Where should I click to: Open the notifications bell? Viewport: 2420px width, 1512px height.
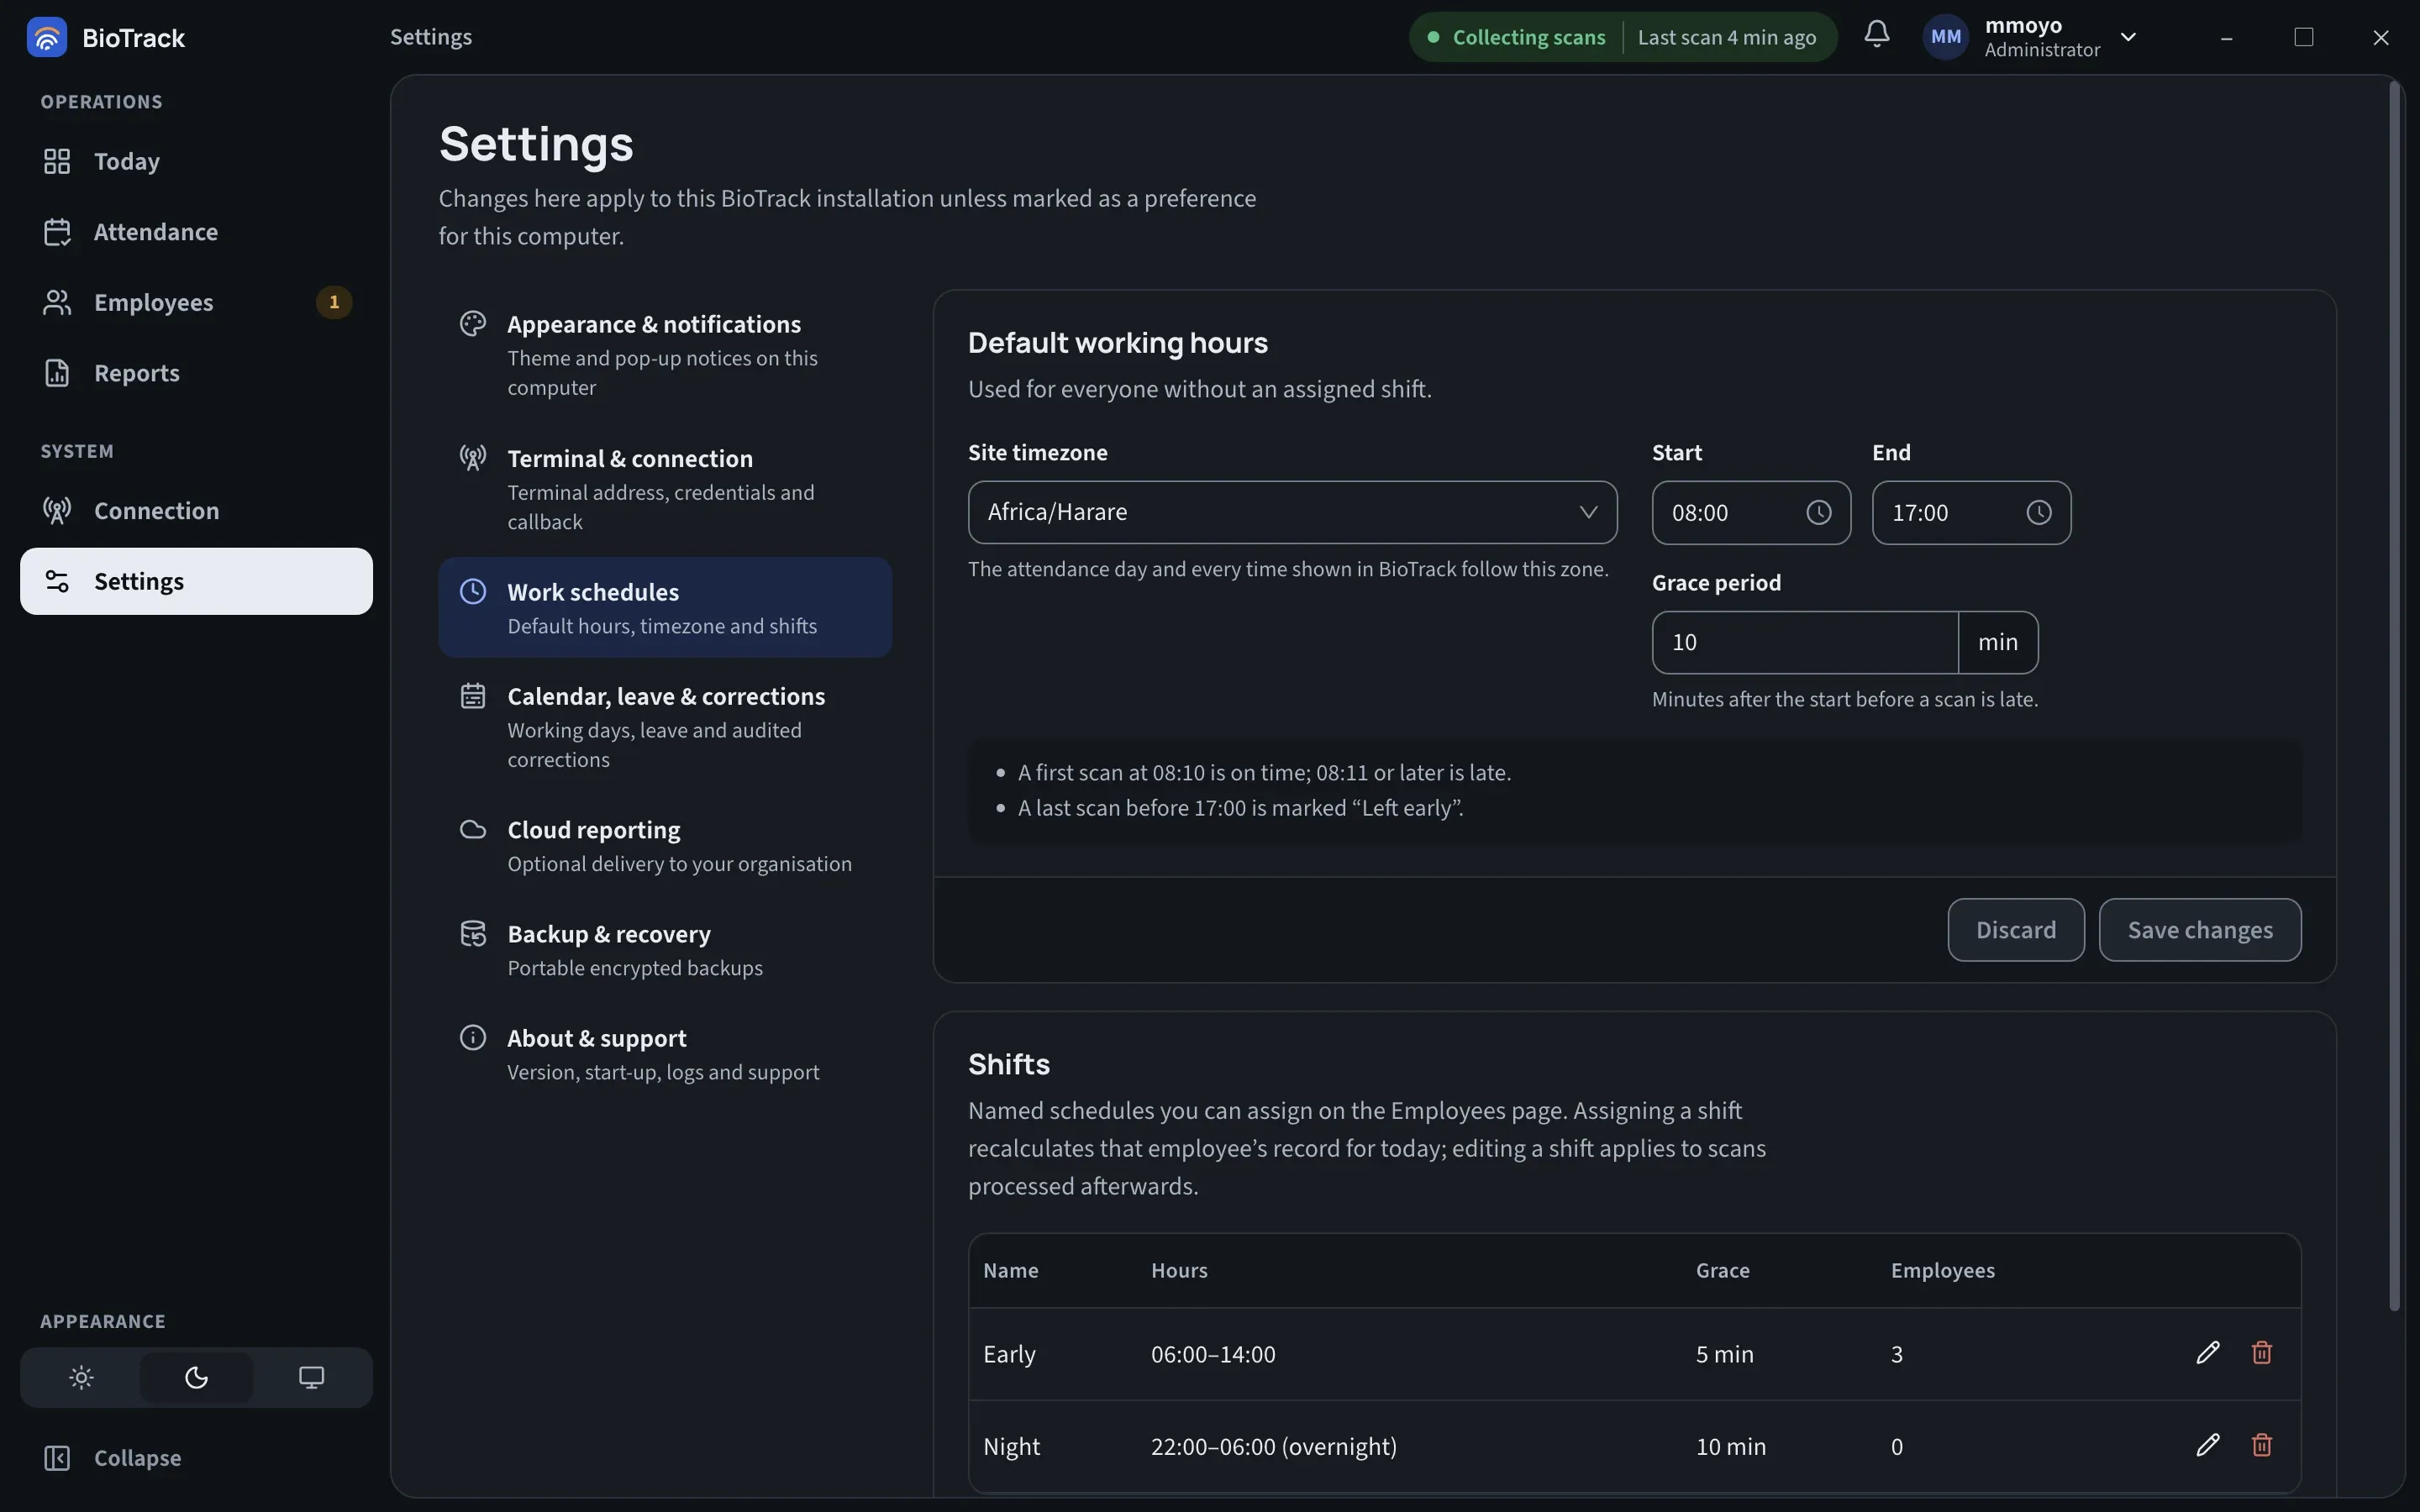[x=1876, y=35]
